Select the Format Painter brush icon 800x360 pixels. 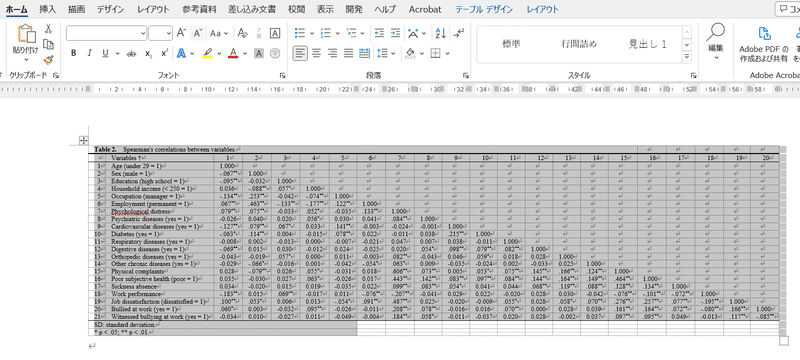pos(48,60)
